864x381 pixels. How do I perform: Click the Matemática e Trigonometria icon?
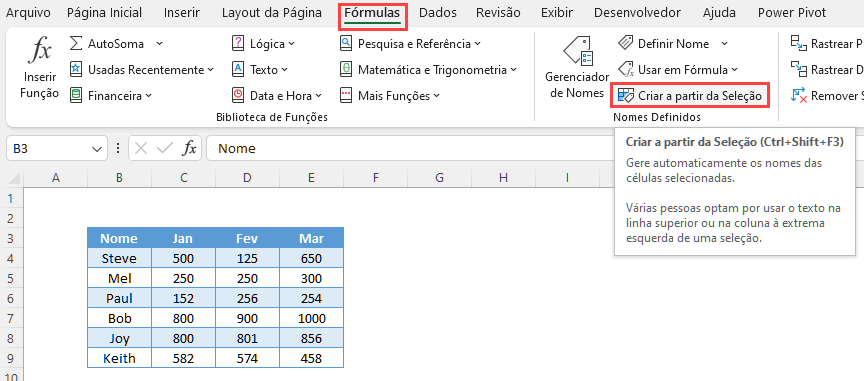pyautogui.click(x=346, y=69)
